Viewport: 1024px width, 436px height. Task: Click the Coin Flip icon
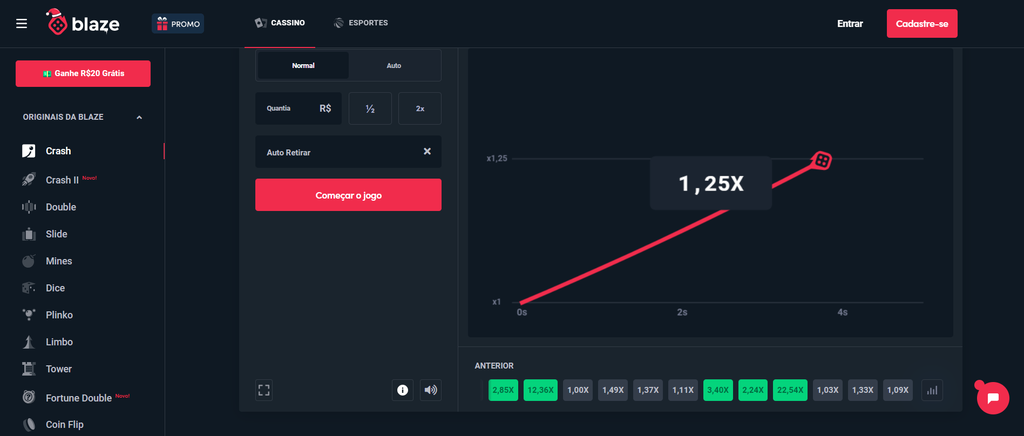[29, 424]
